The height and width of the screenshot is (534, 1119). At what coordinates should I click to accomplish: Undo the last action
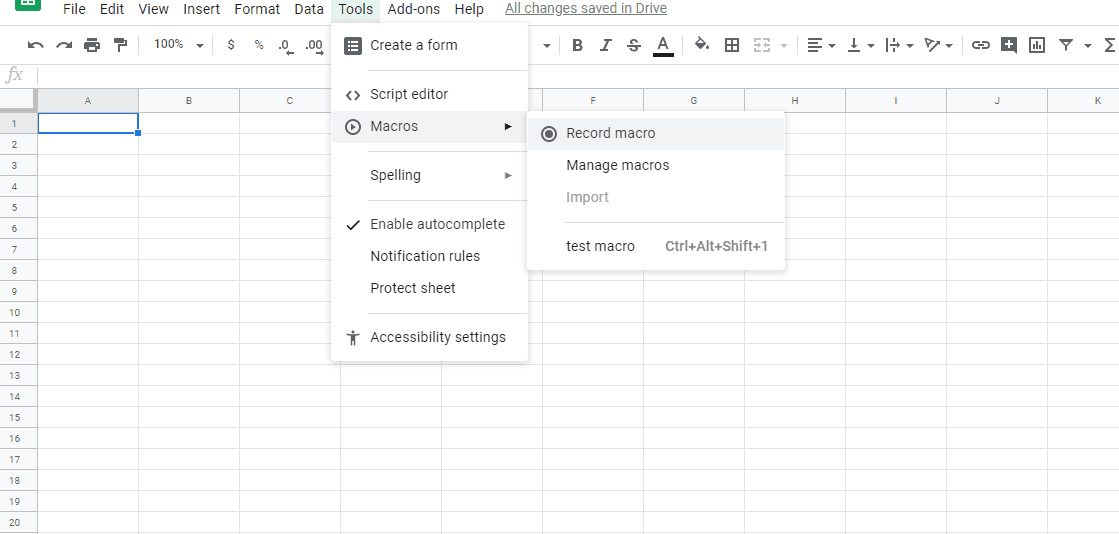pos(36,45)
